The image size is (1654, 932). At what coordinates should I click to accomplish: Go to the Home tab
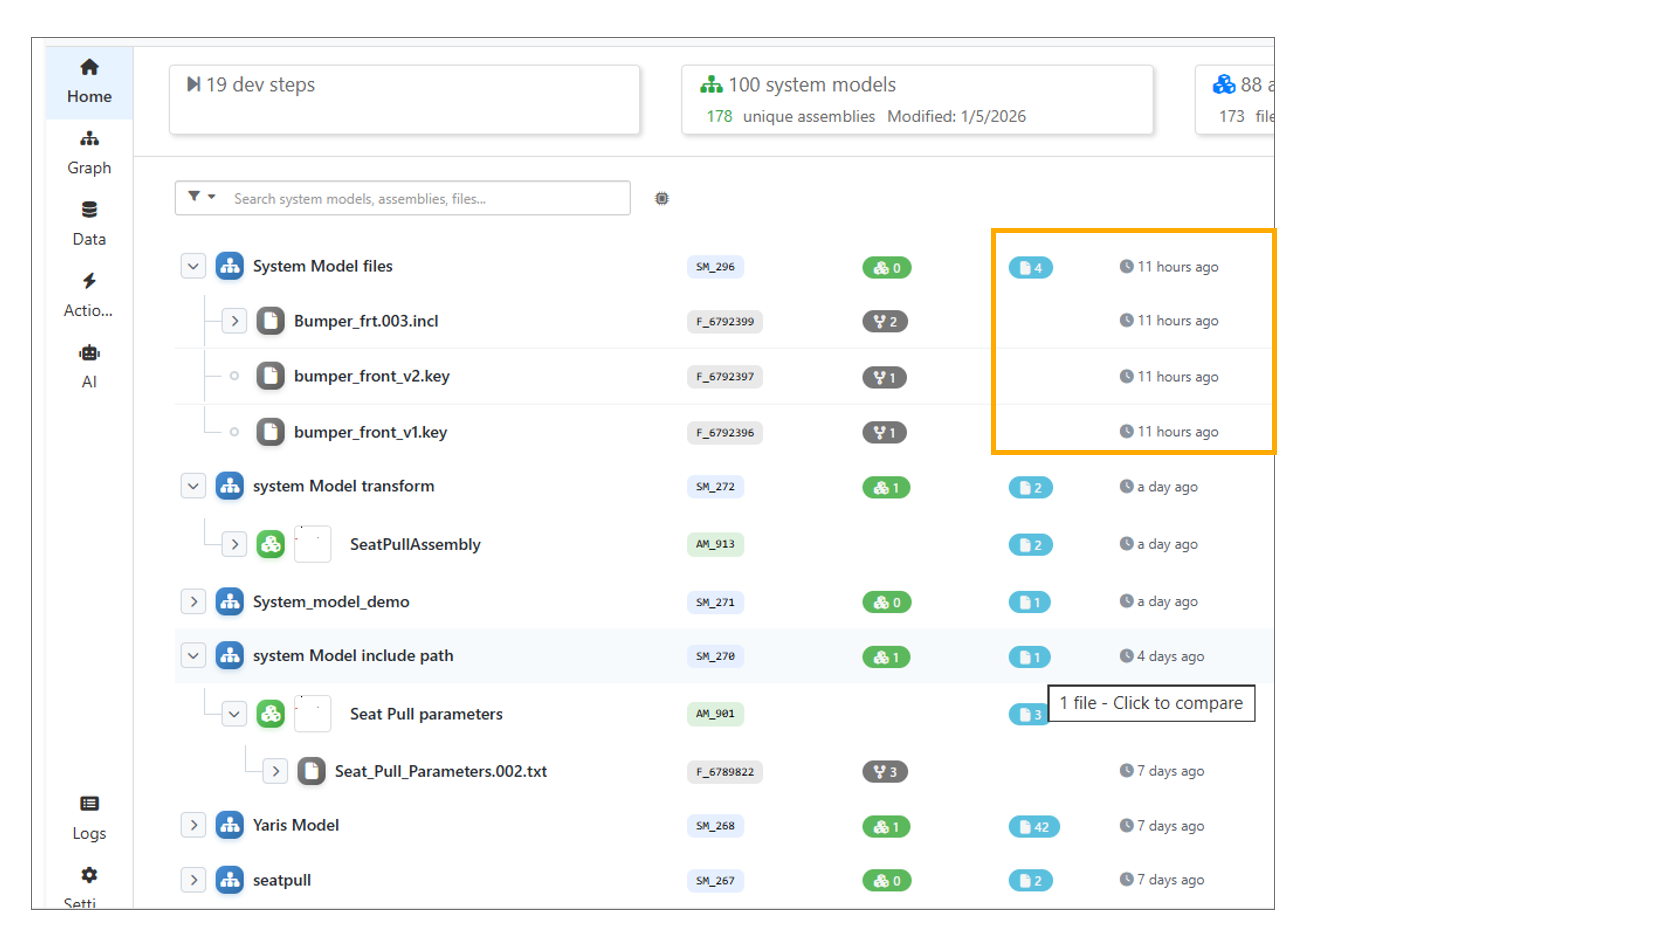coord(89,81)
